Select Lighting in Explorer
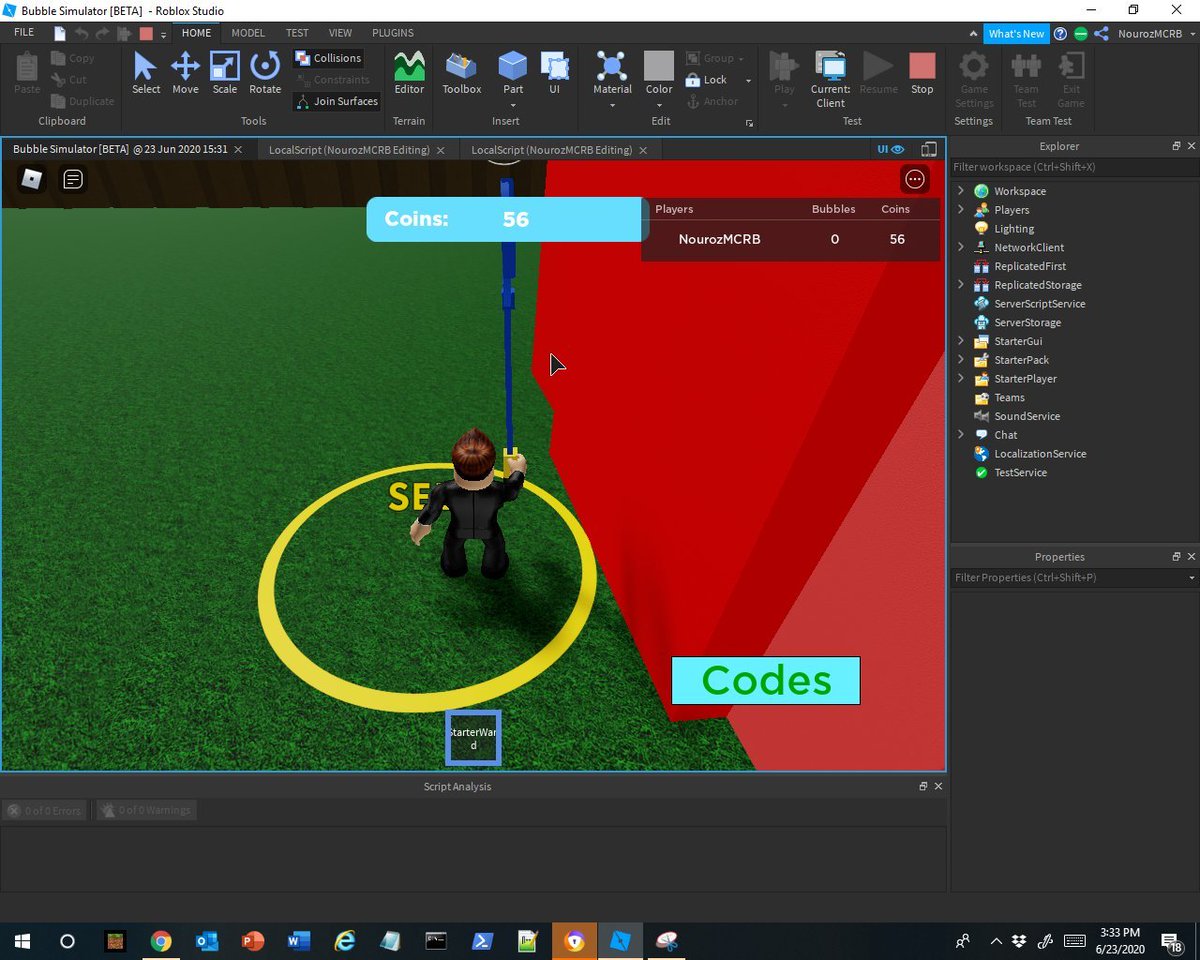The width and height of the screenshot is (1200, 960). pos(1013,229)
